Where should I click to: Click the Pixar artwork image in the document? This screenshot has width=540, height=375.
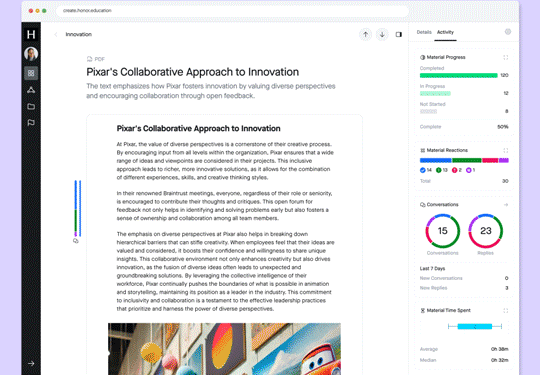tap(224, 349)
